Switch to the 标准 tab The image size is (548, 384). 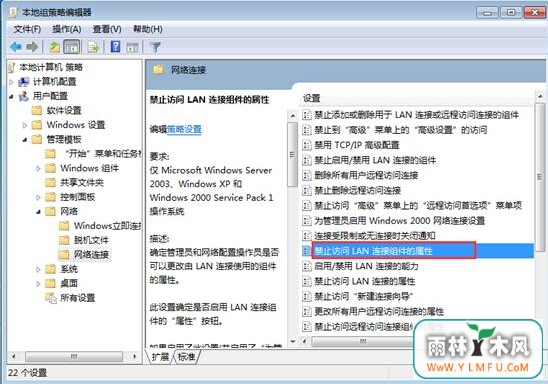[x=186, y=357]
